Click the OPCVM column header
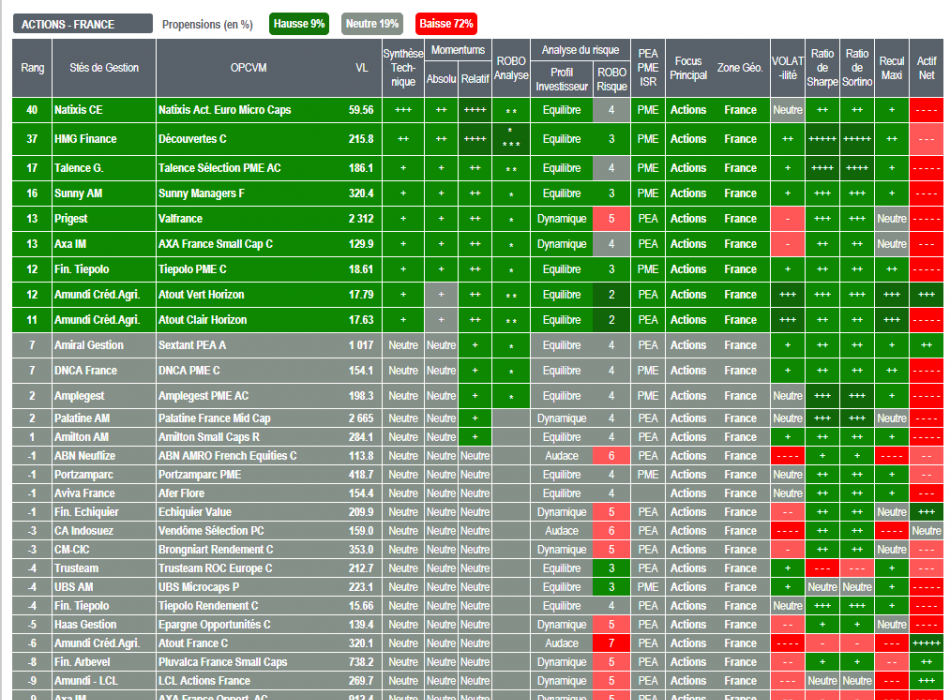This screenshot has width=950, height=700. (x=248, y=68)
